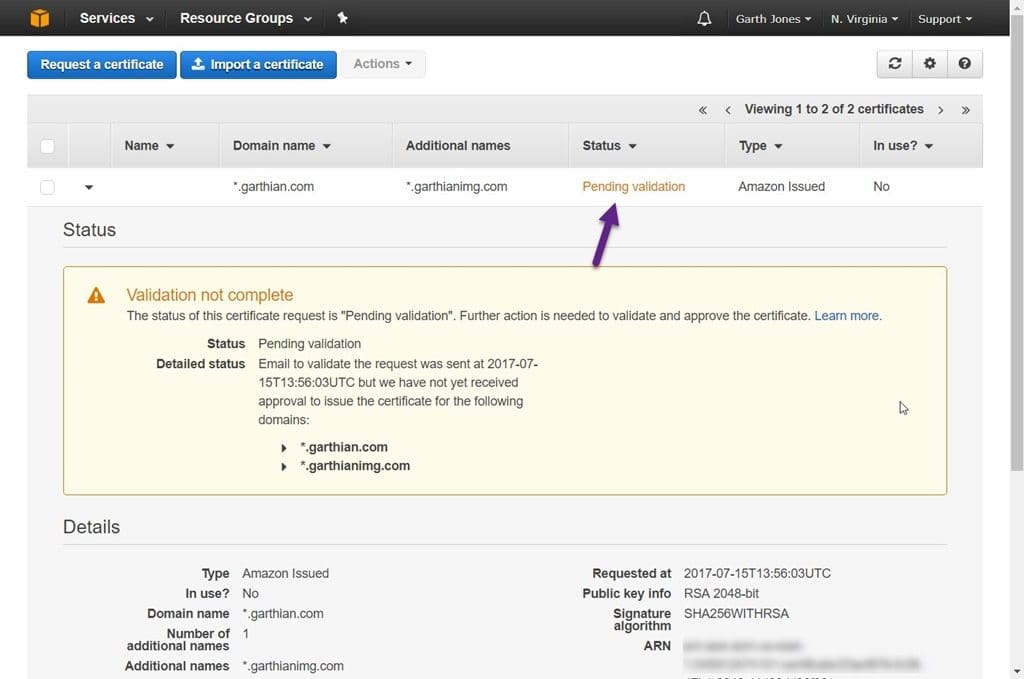Click Amazon Issued in table row
This screenshot has height=679, width=1024.
click(x=782, y=187)
